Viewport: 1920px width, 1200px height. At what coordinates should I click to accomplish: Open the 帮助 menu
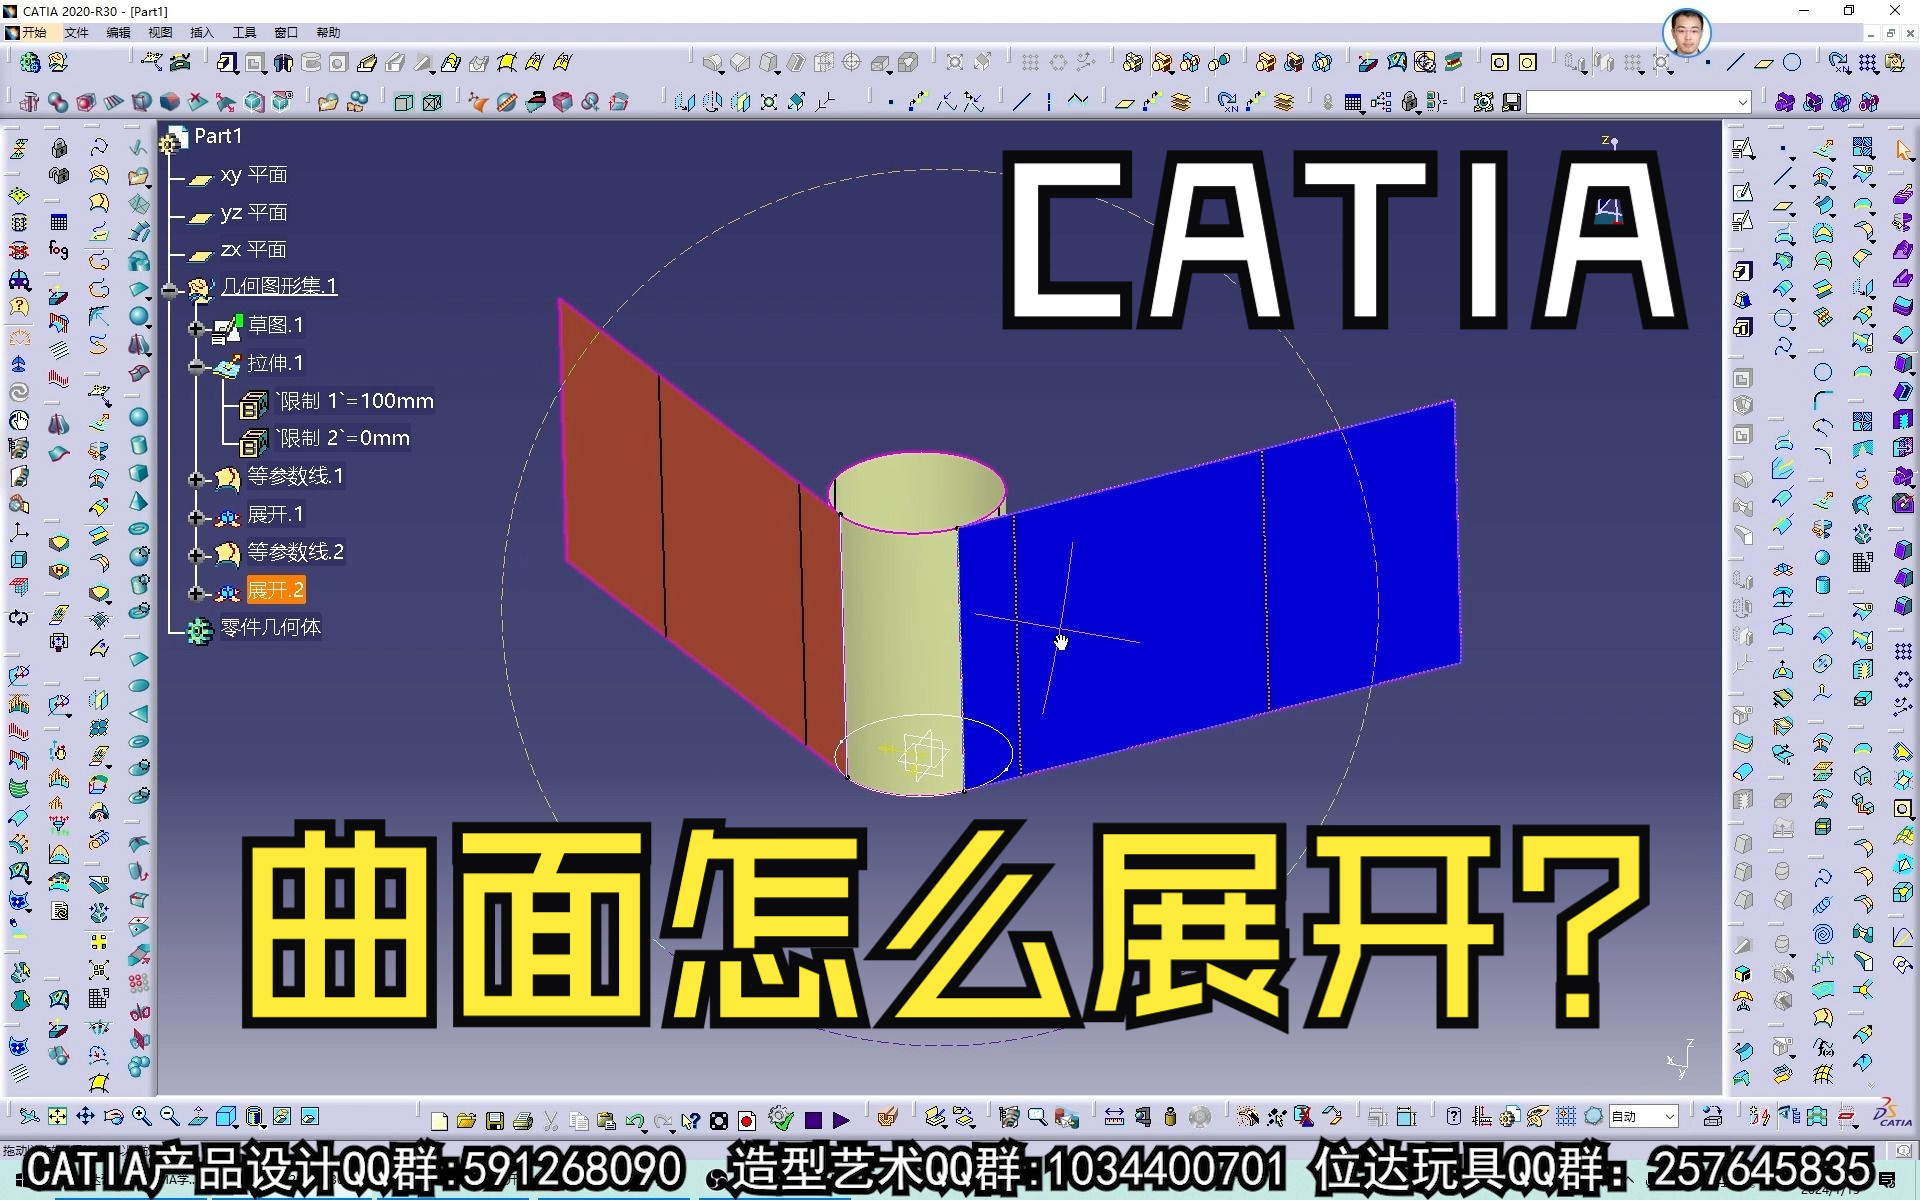pyautogui.click(x=328, y=33)
